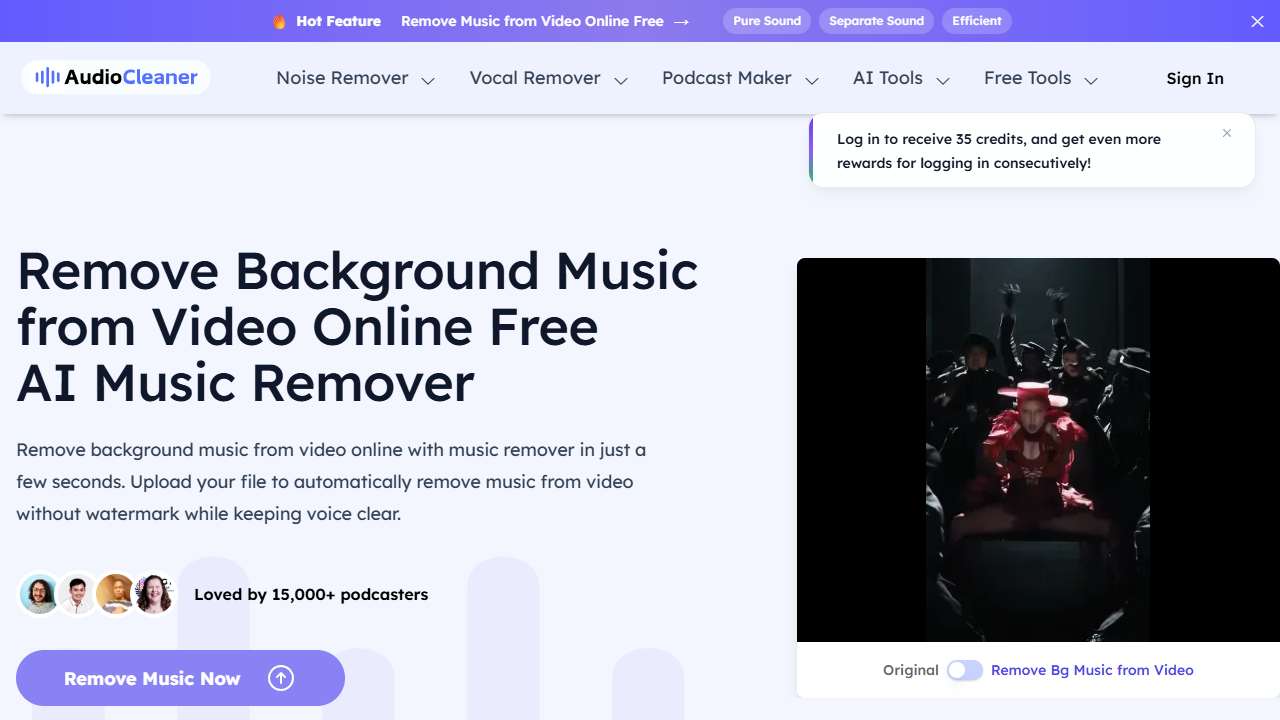Click the Sign In button
This screenshot has width=1280, height=720.
click(x=1194, y=78)
